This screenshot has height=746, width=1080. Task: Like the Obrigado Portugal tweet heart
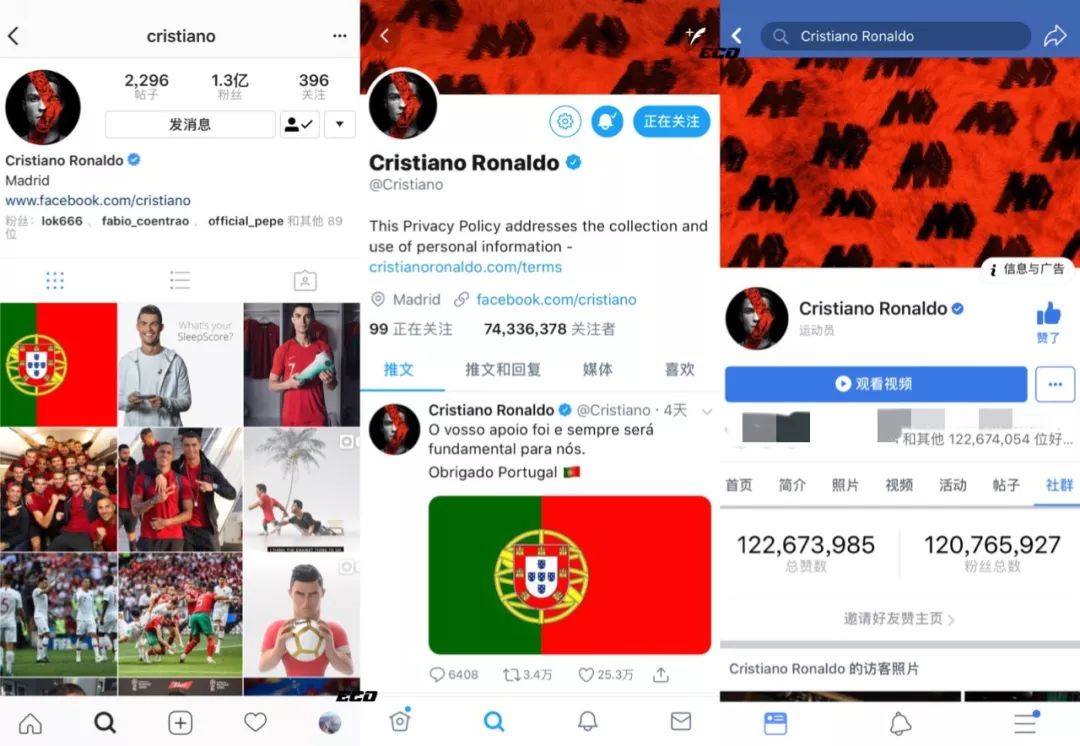tap(585, 674)
